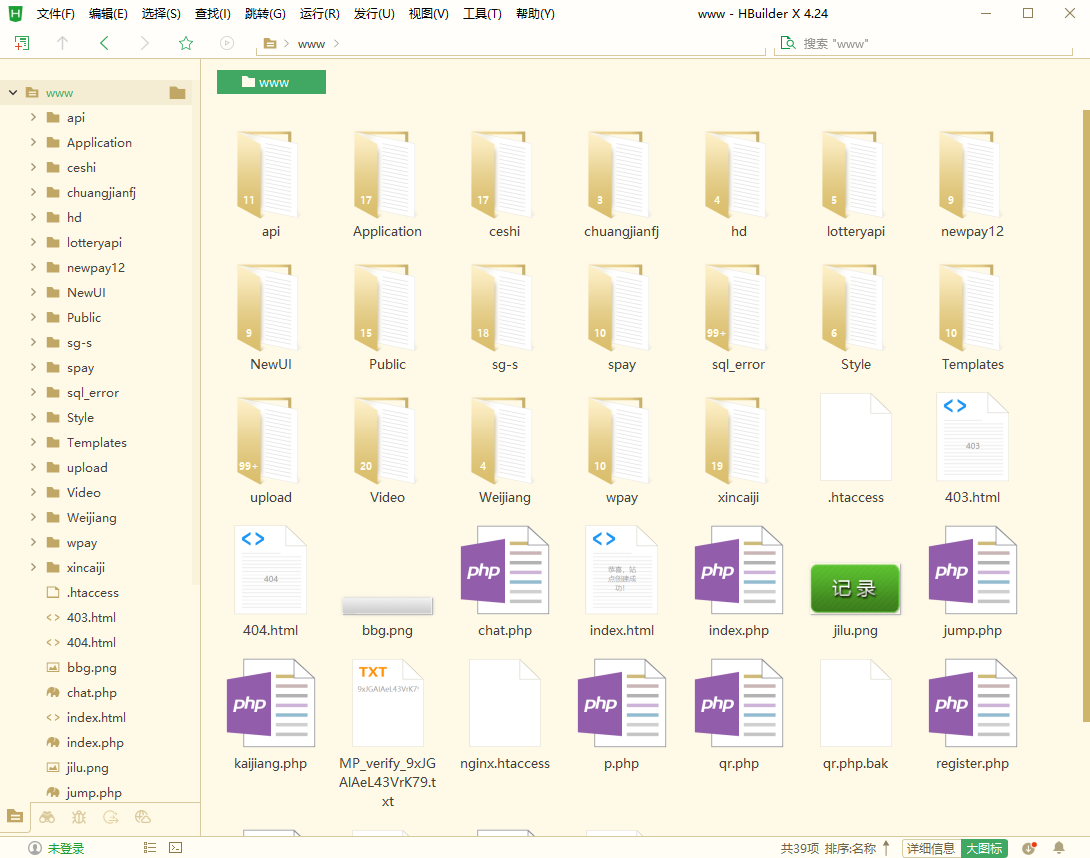Screen dimensions: 1090x858
Task: Click the notification bell icon
Action: pyautogui.click(x=1059, y=848)
